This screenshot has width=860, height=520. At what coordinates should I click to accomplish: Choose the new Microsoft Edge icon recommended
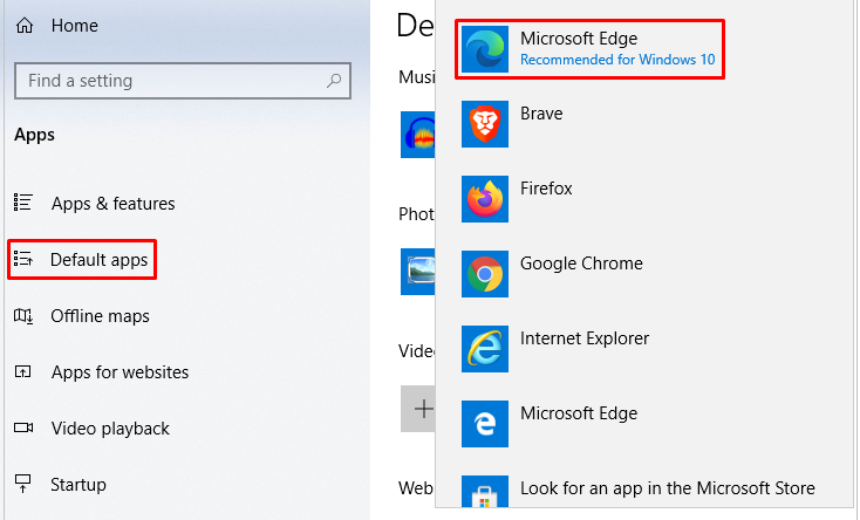pos(485,49)
